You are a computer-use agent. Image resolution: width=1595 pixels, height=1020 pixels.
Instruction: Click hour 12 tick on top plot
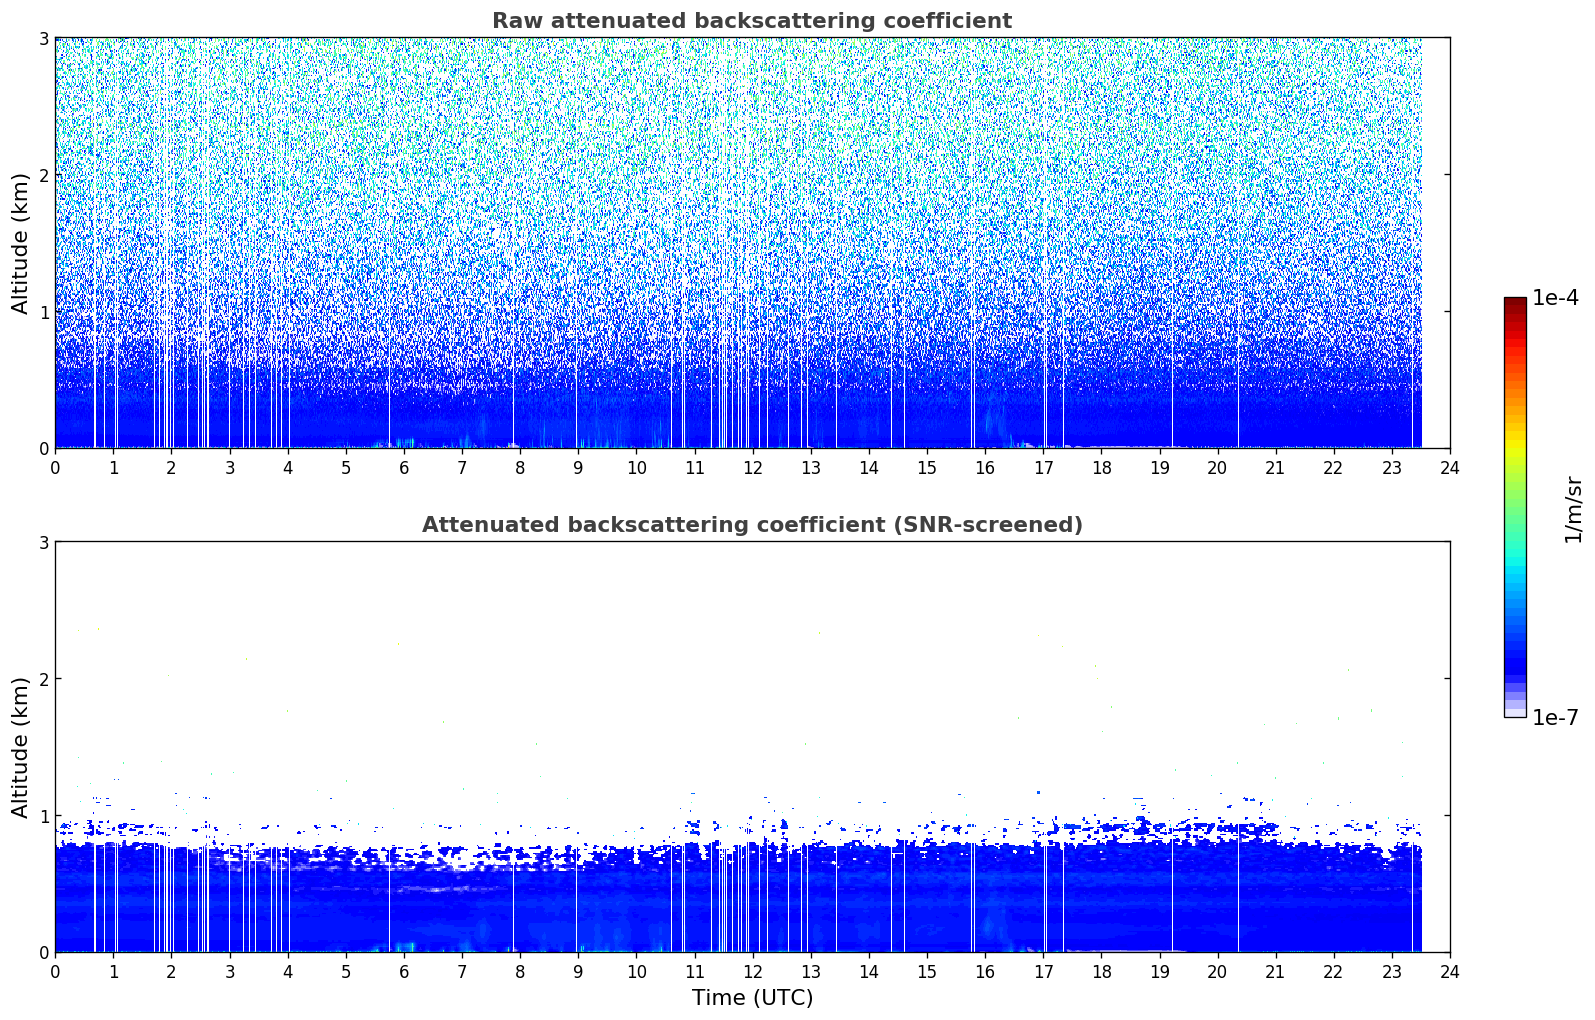[x=752, y=467]
